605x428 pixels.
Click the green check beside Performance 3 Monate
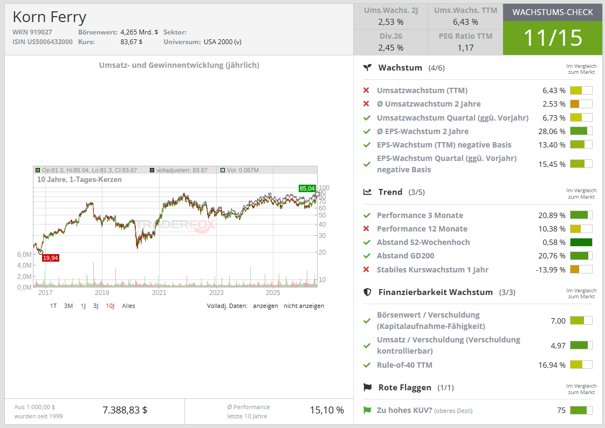click(367, 215)
